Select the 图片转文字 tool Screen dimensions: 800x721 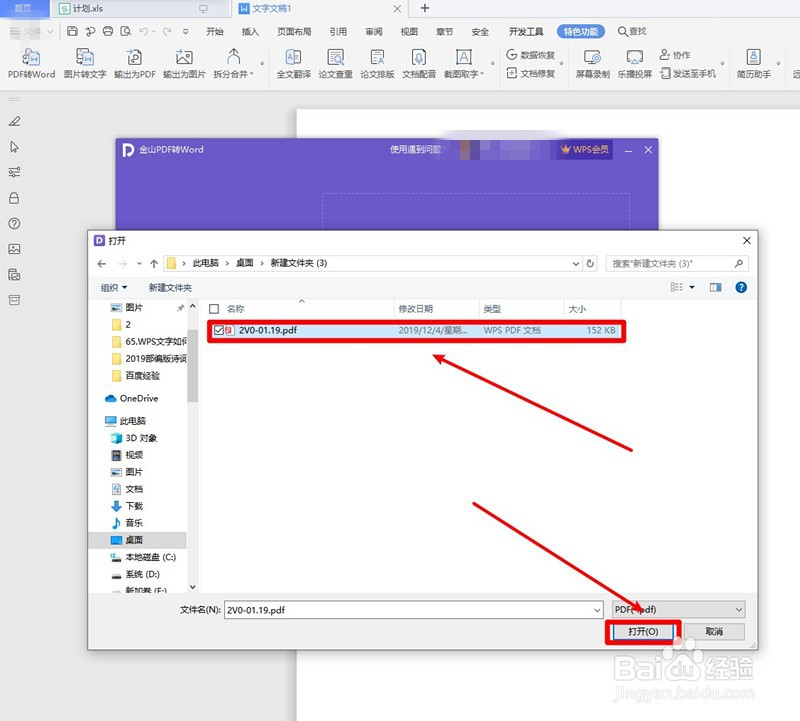click(x=85, y=63)
